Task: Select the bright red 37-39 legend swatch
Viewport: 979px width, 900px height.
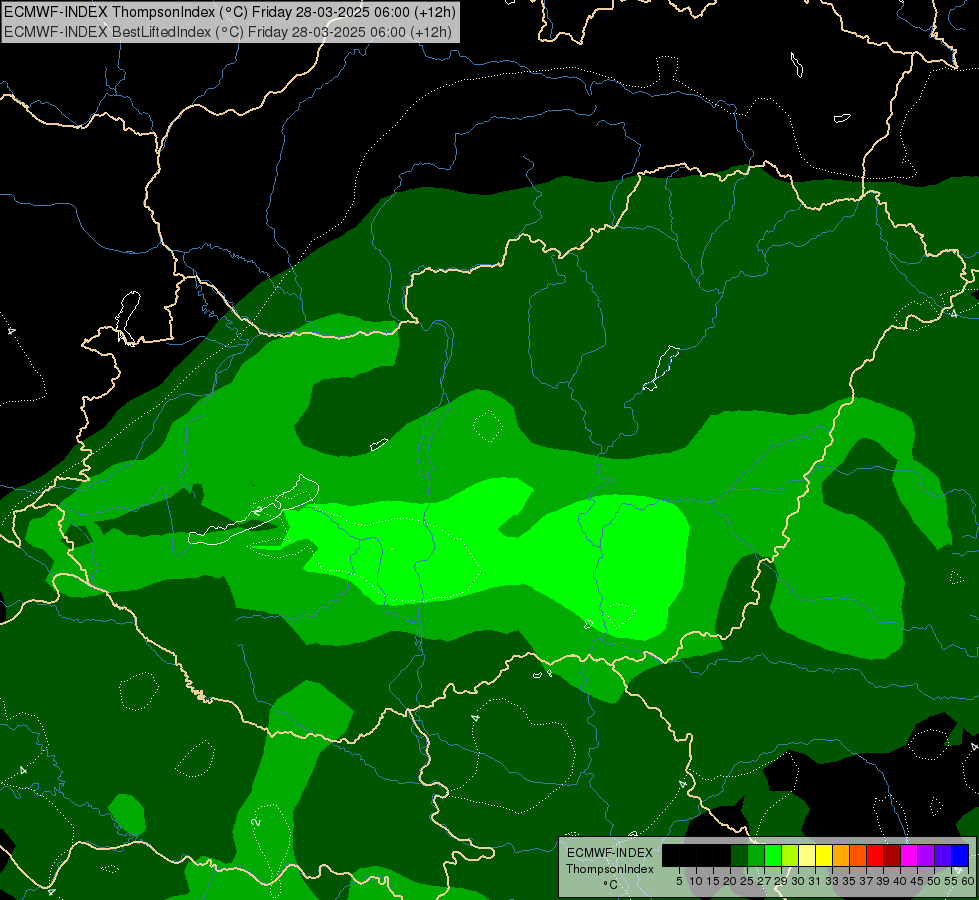Action: tap(875, 855)
